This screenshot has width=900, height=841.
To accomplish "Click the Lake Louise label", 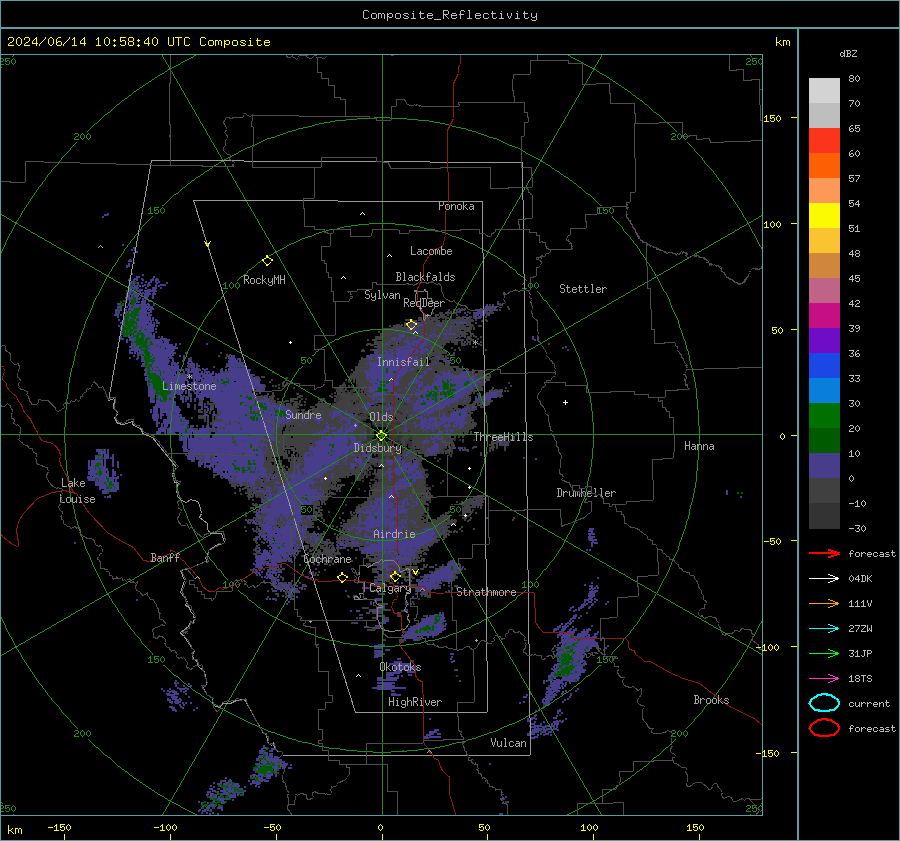I will click(78, 491).
